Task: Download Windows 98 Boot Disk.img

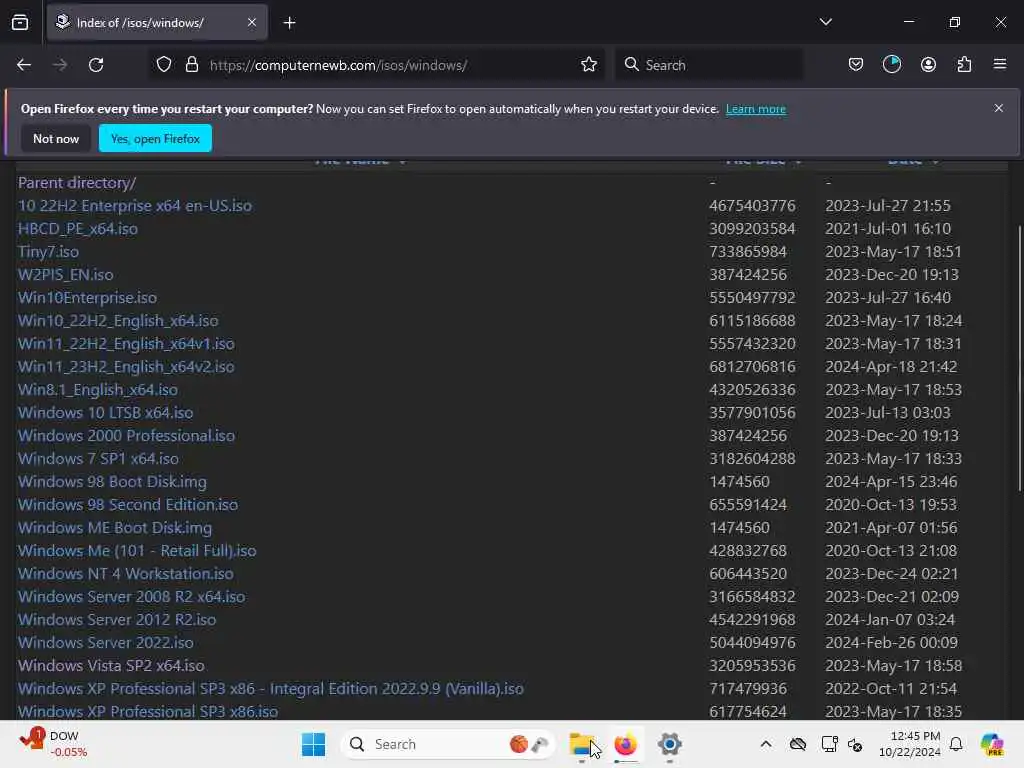Action: point(112,482)
